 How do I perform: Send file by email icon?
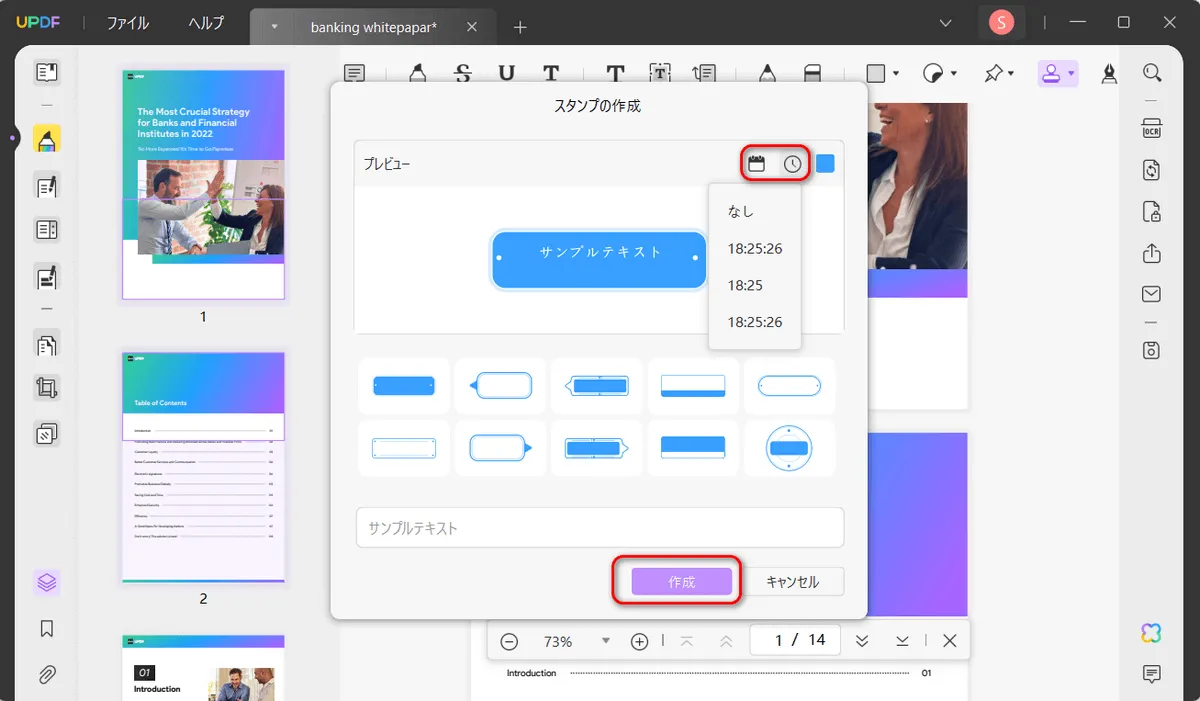click(1152, 294)
